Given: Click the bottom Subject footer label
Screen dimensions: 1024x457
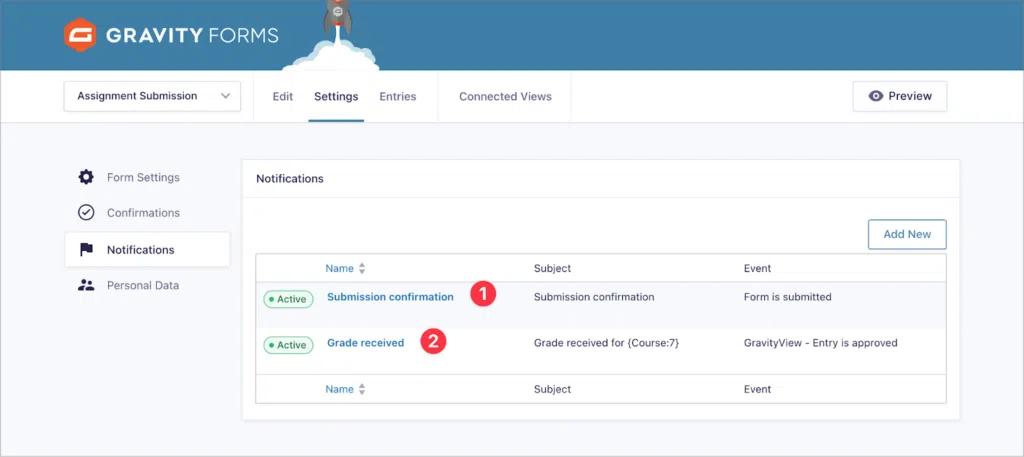Looking at the screenshot, I should (x=552, y=389).
